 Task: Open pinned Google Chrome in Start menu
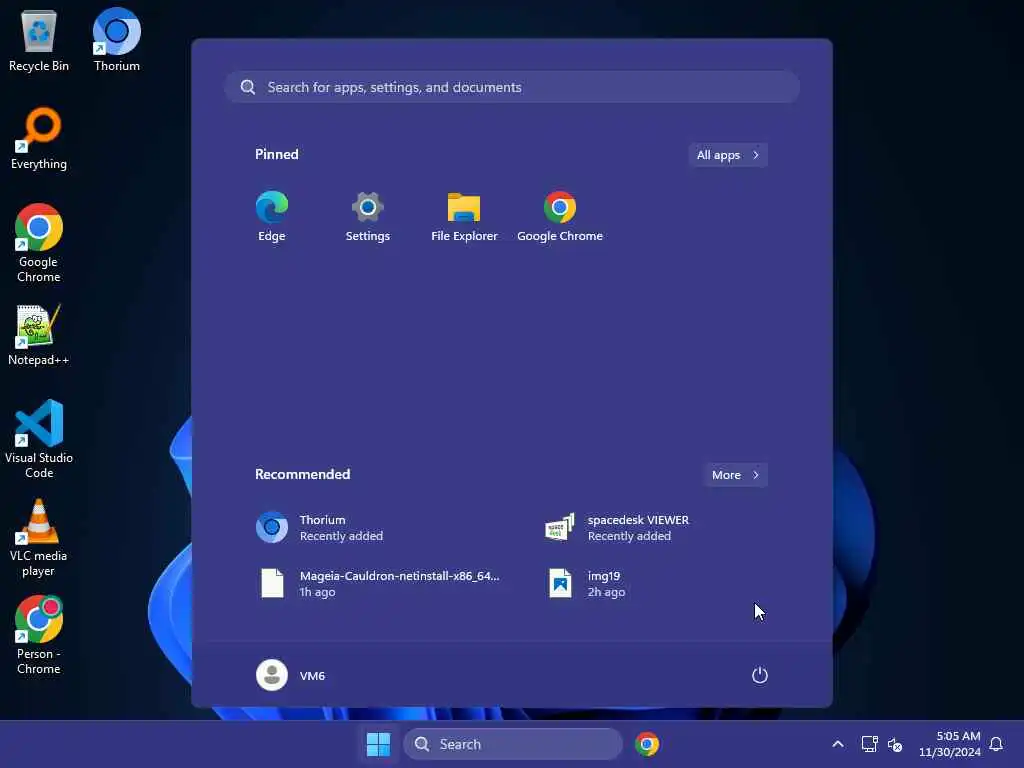coord(560,217)
